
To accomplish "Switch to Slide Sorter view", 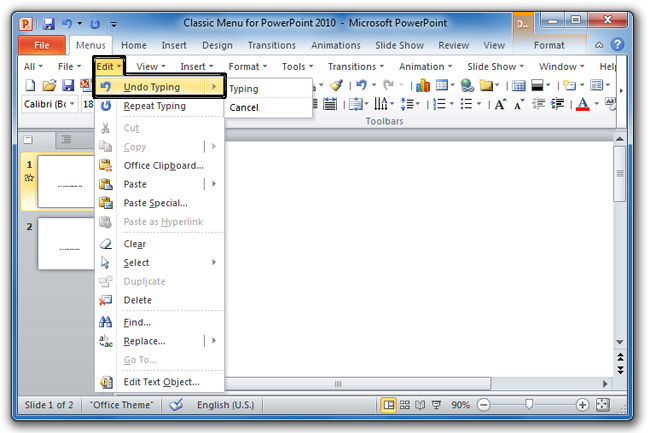I will [x=405, y=405].
